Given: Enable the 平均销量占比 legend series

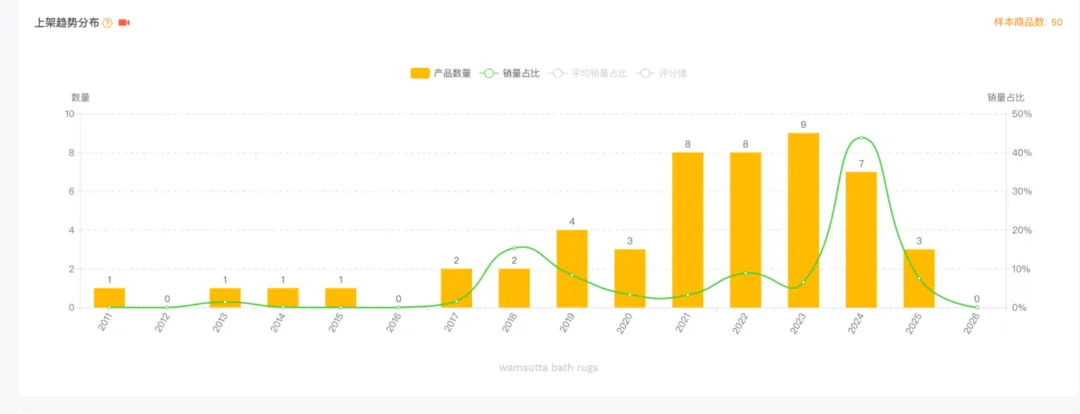Looking at the screenshot, I should 588,73.
